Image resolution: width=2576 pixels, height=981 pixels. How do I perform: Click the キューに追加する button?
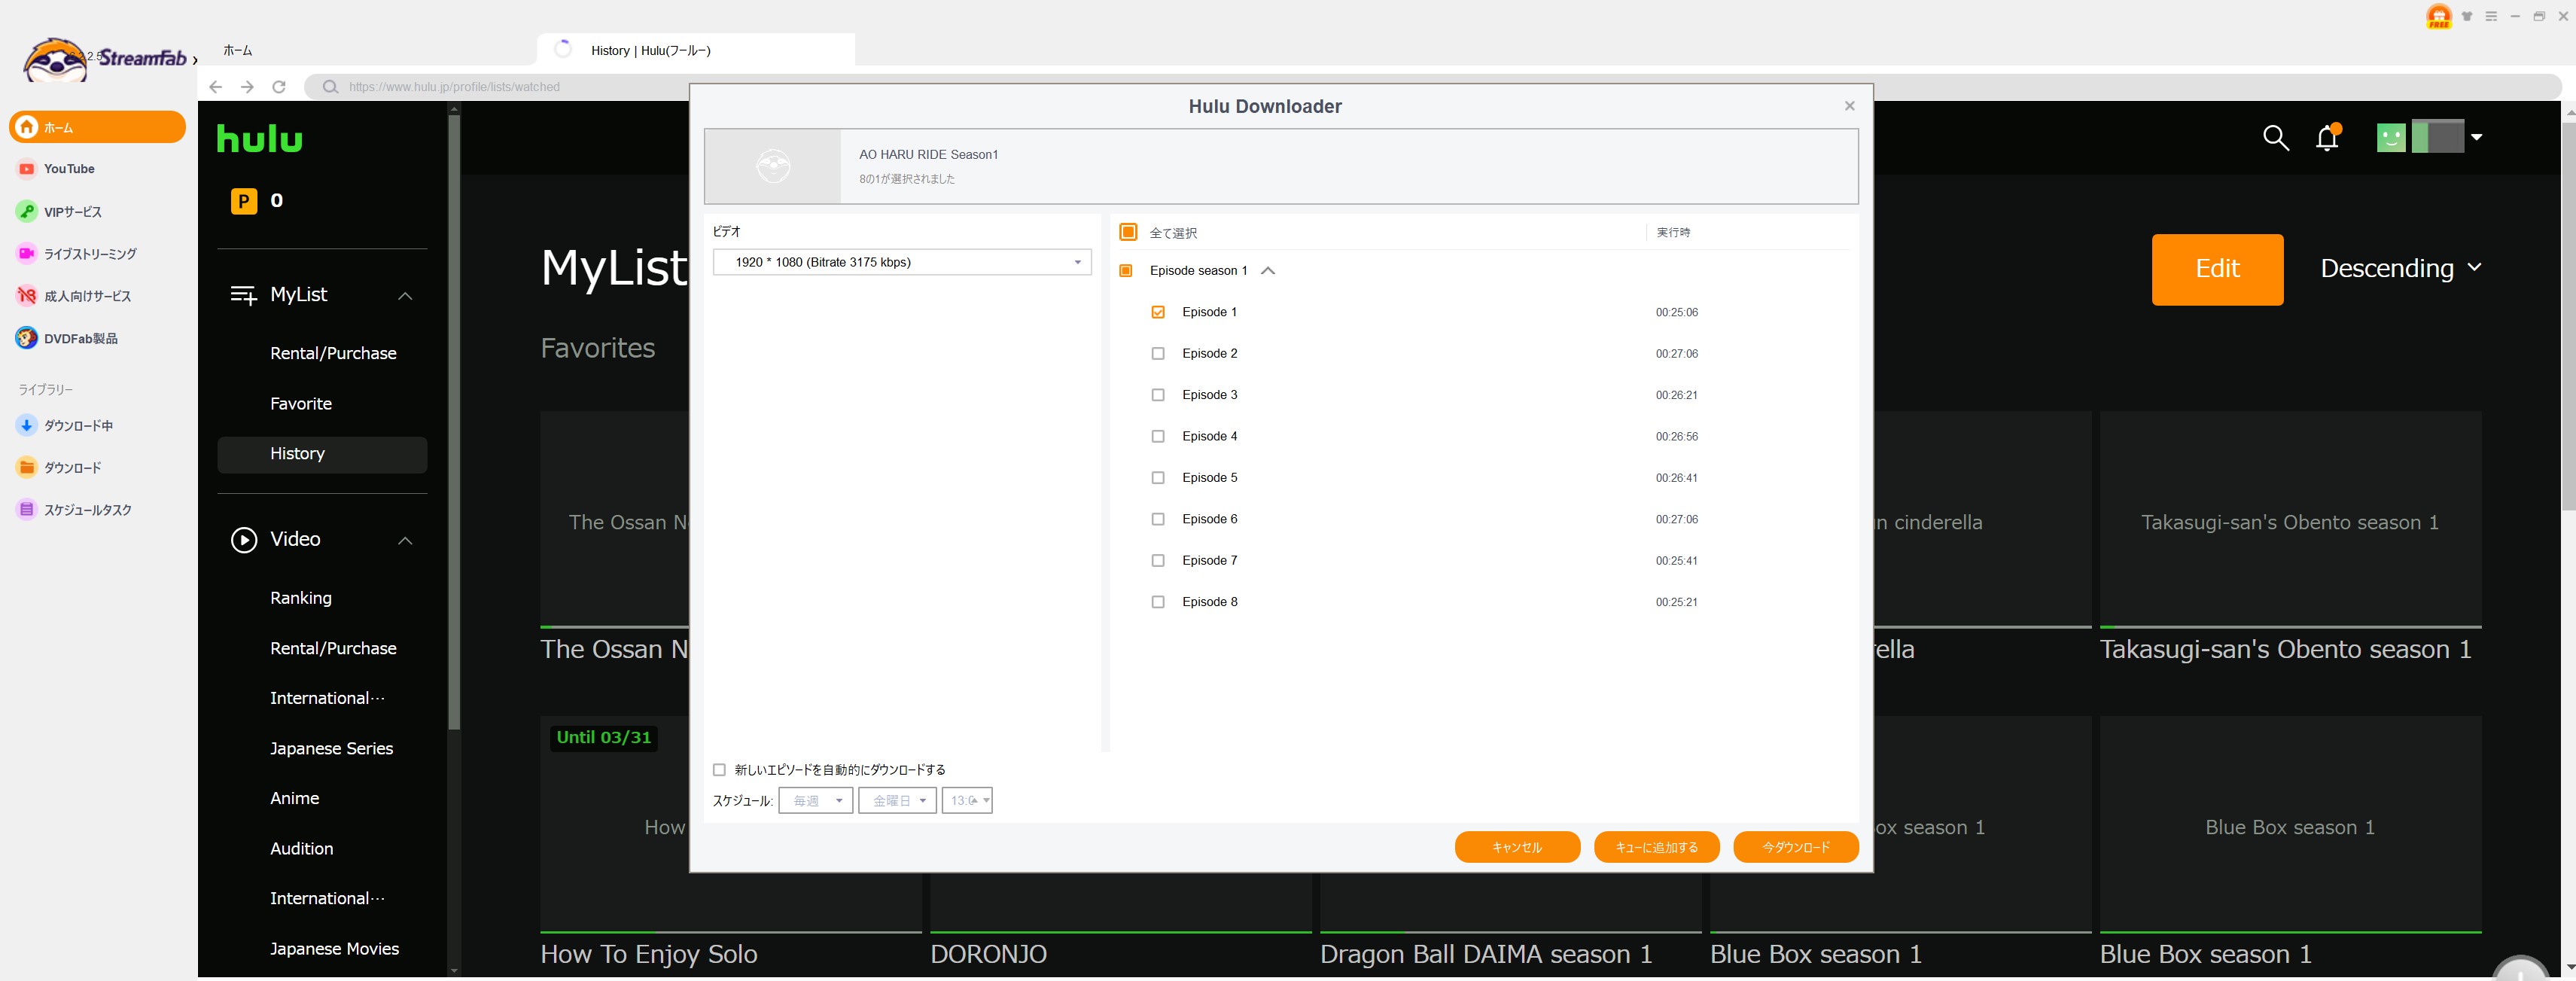point(1656,847)
